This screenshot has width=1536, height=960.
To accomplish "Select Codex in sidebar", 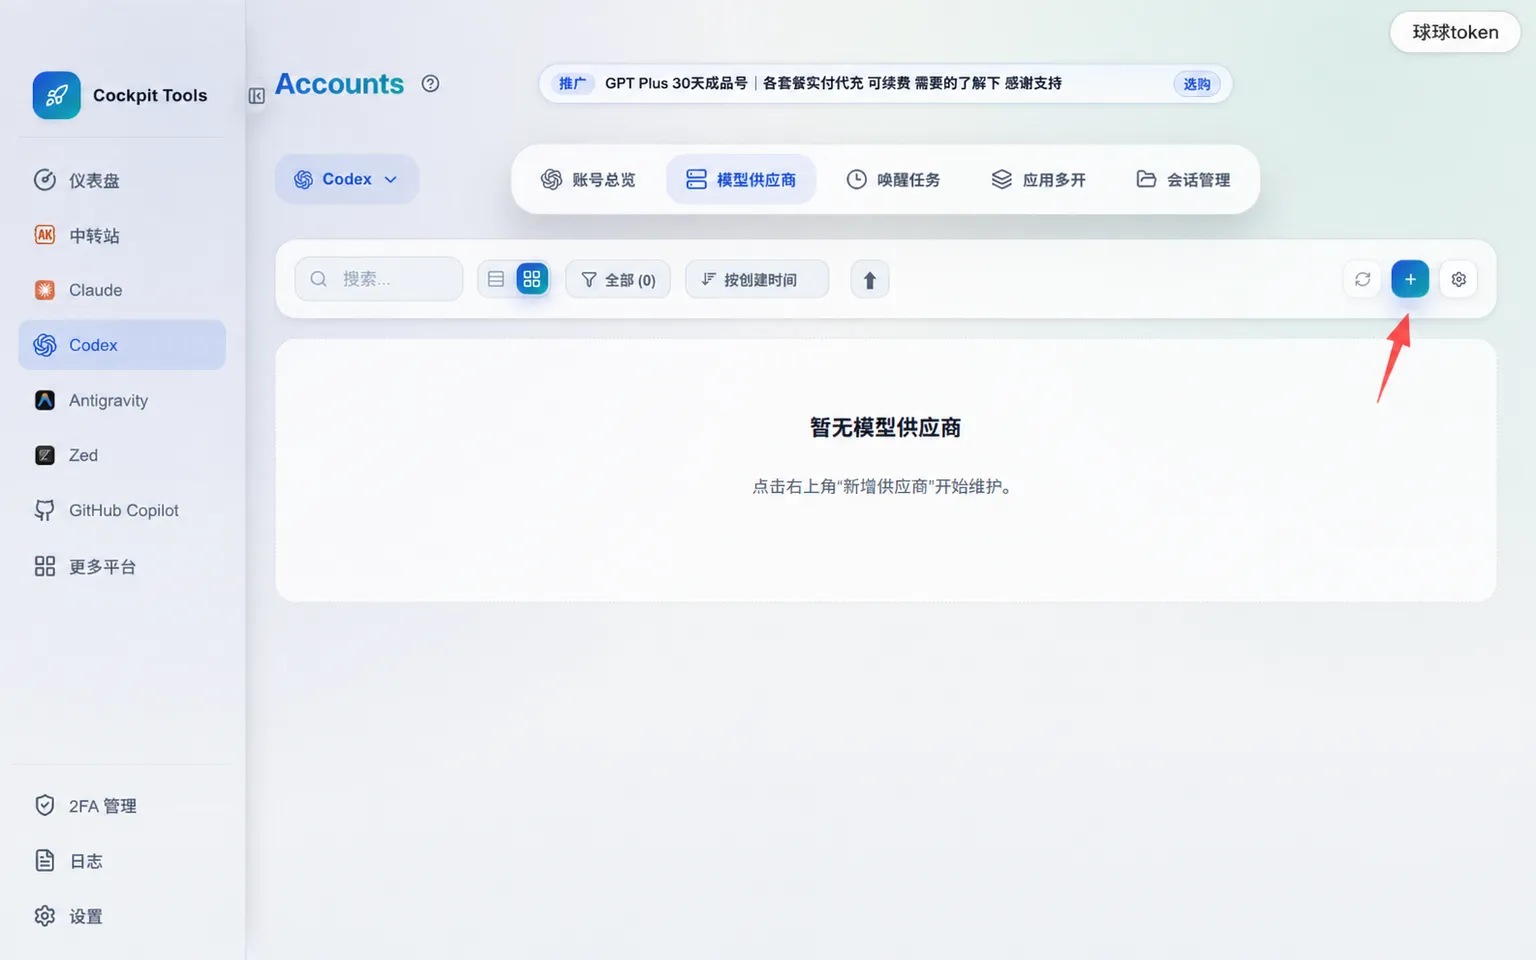I will click(x=122, y=345).
